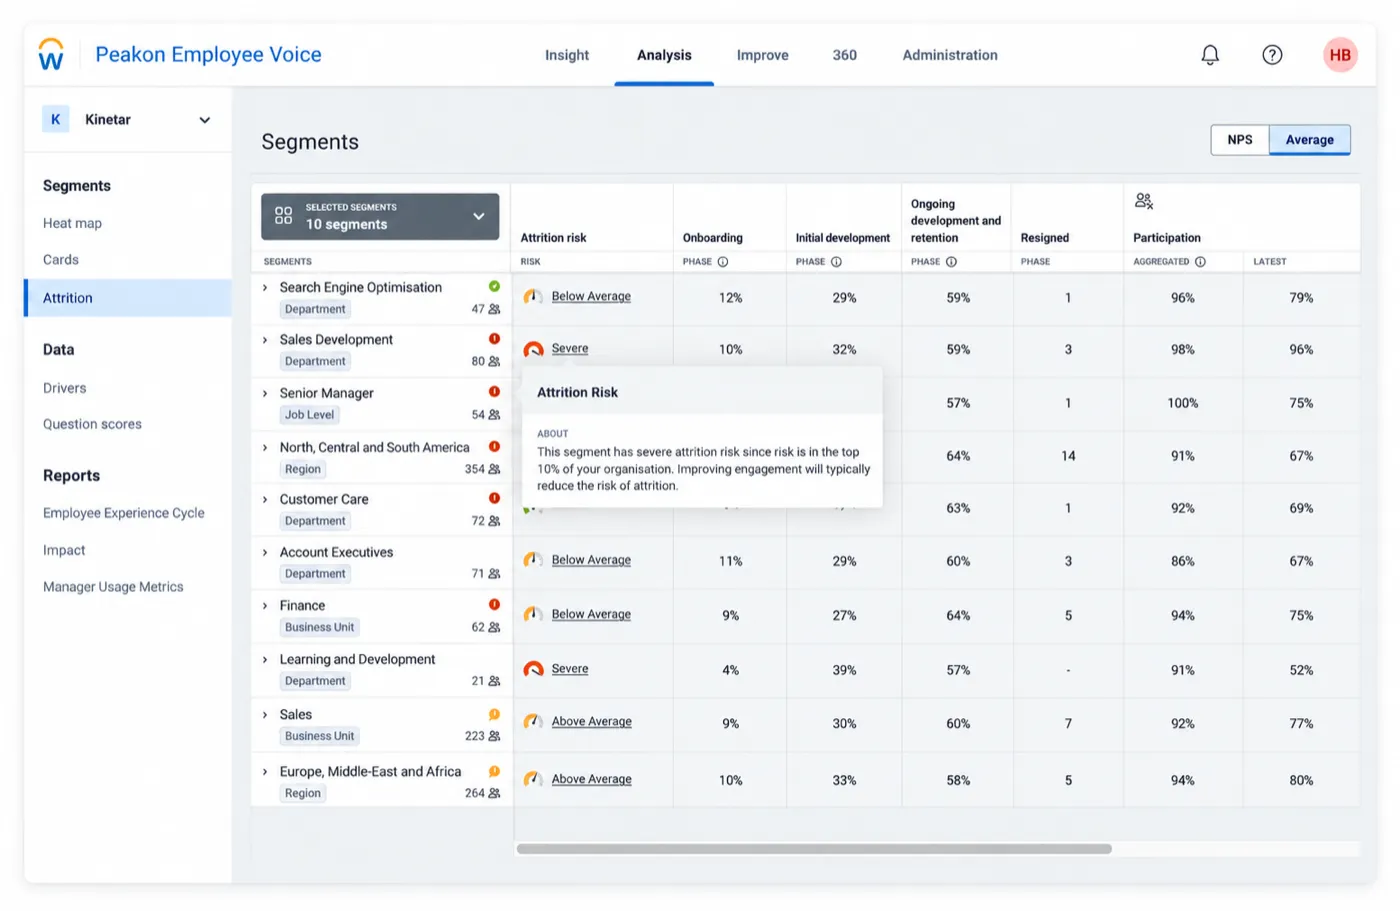
Task: Click Above Average link in the Sales row
Action: [592, 721]
